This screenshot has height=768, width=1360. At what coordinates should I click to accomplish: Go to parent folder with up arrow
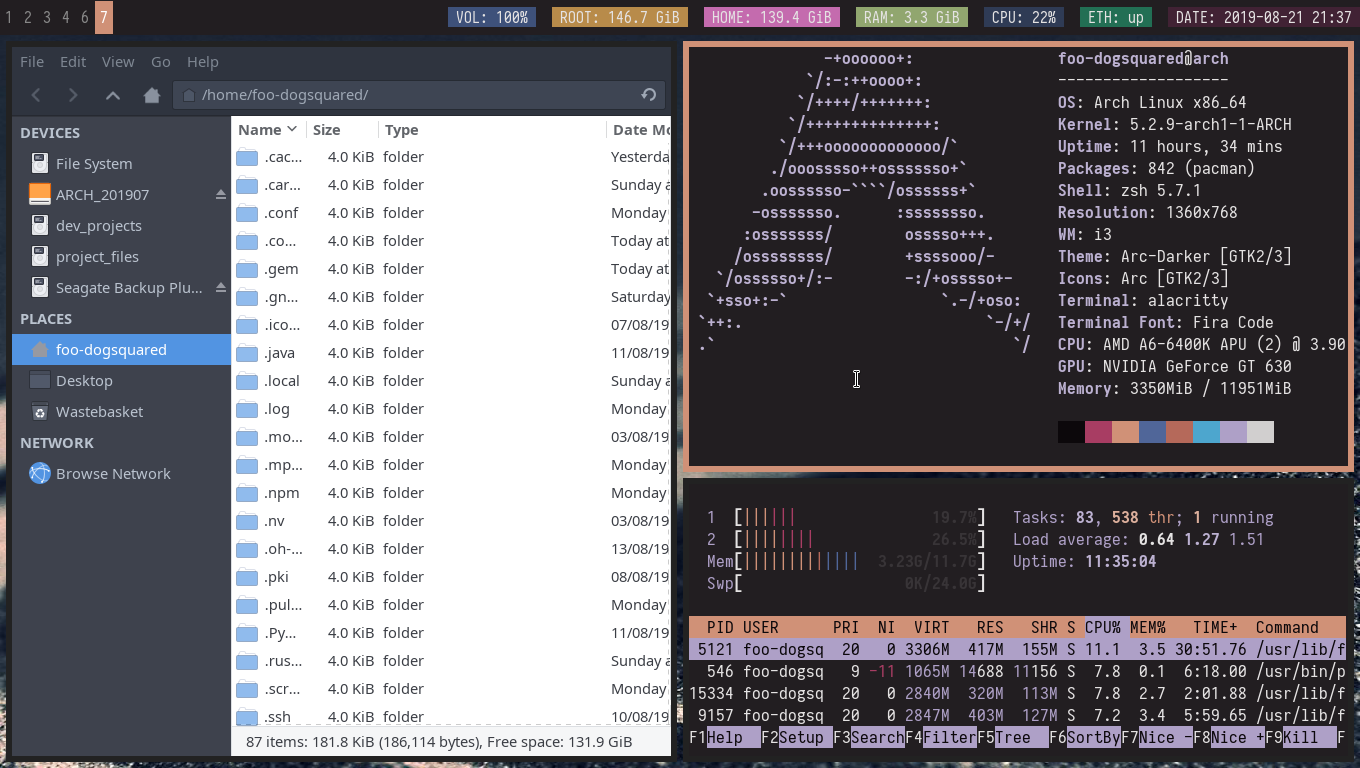(113, 95)
